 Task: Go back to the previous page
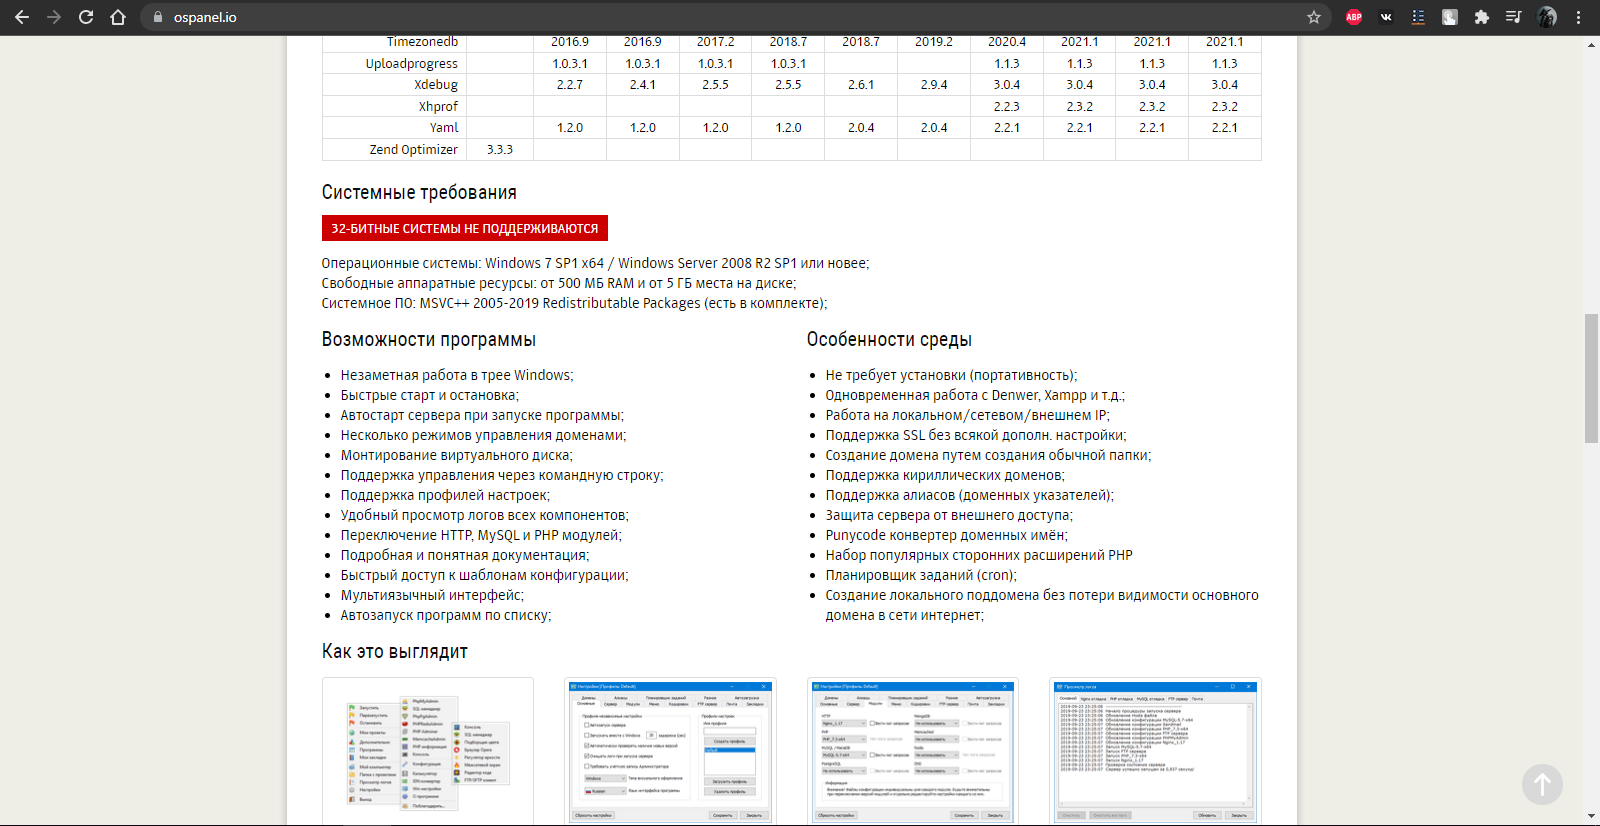(x=22, y=17)
